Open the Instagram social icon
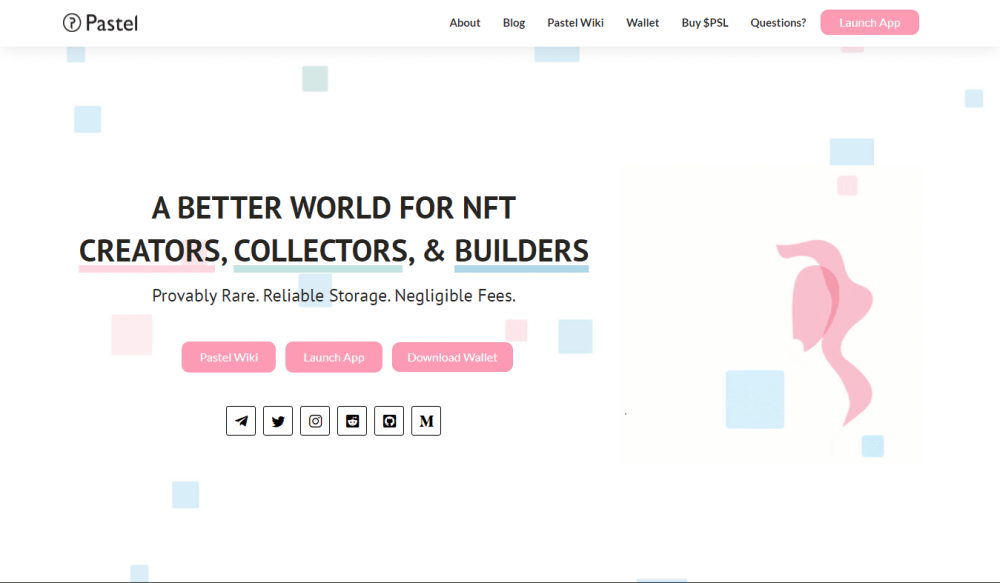The image size is (1000, 583). coord(315,421)
